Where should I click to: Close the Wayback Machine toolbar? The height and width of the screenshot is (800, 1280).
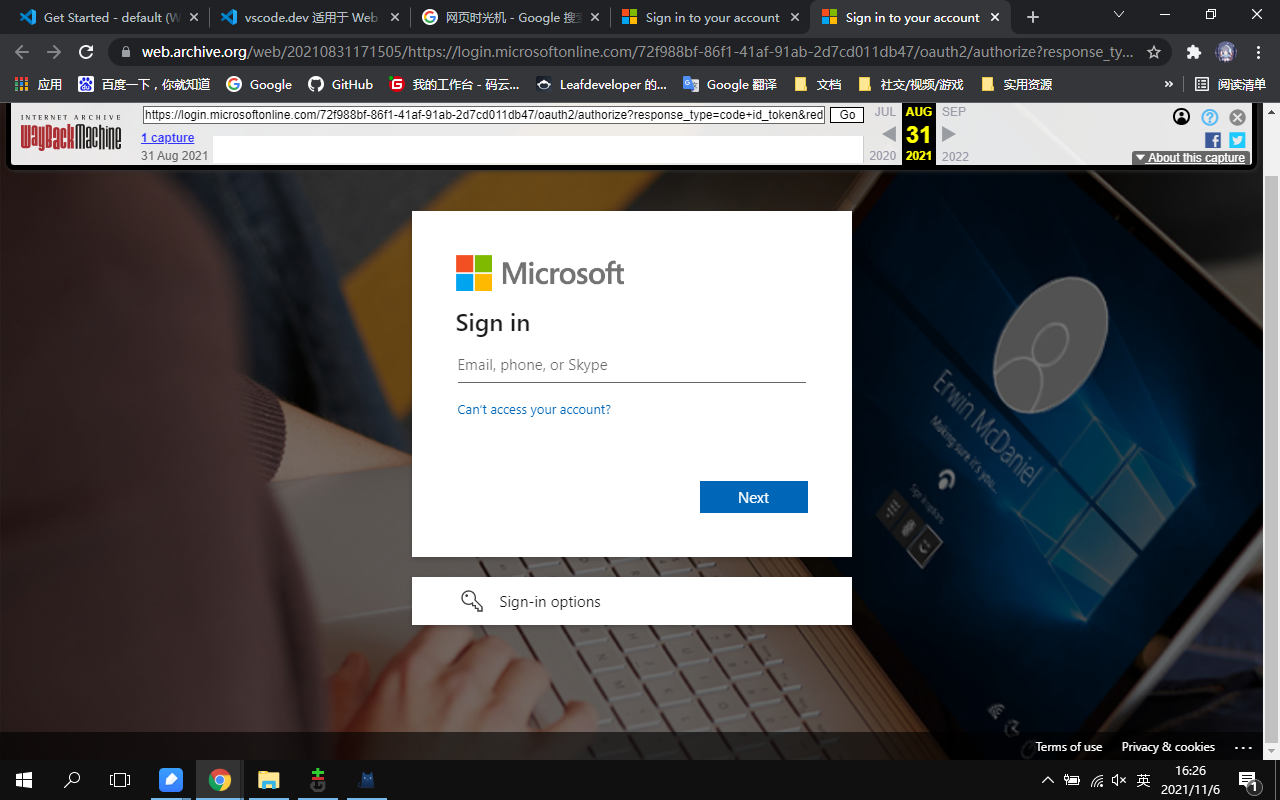[1237, 117]
